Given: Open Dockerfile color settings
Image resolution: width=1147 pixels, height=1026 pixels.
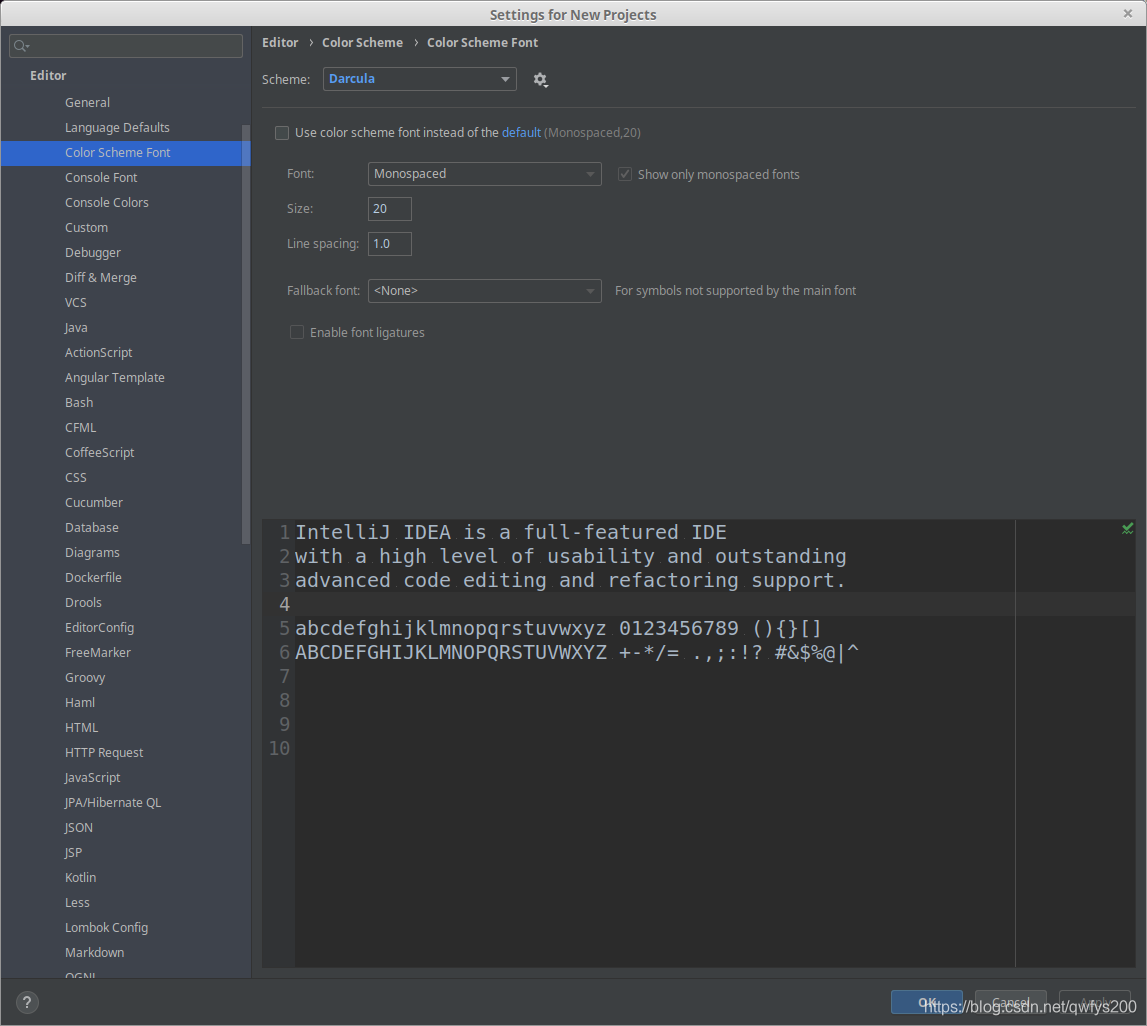Looking at the screenshot, I should (93, 577).
